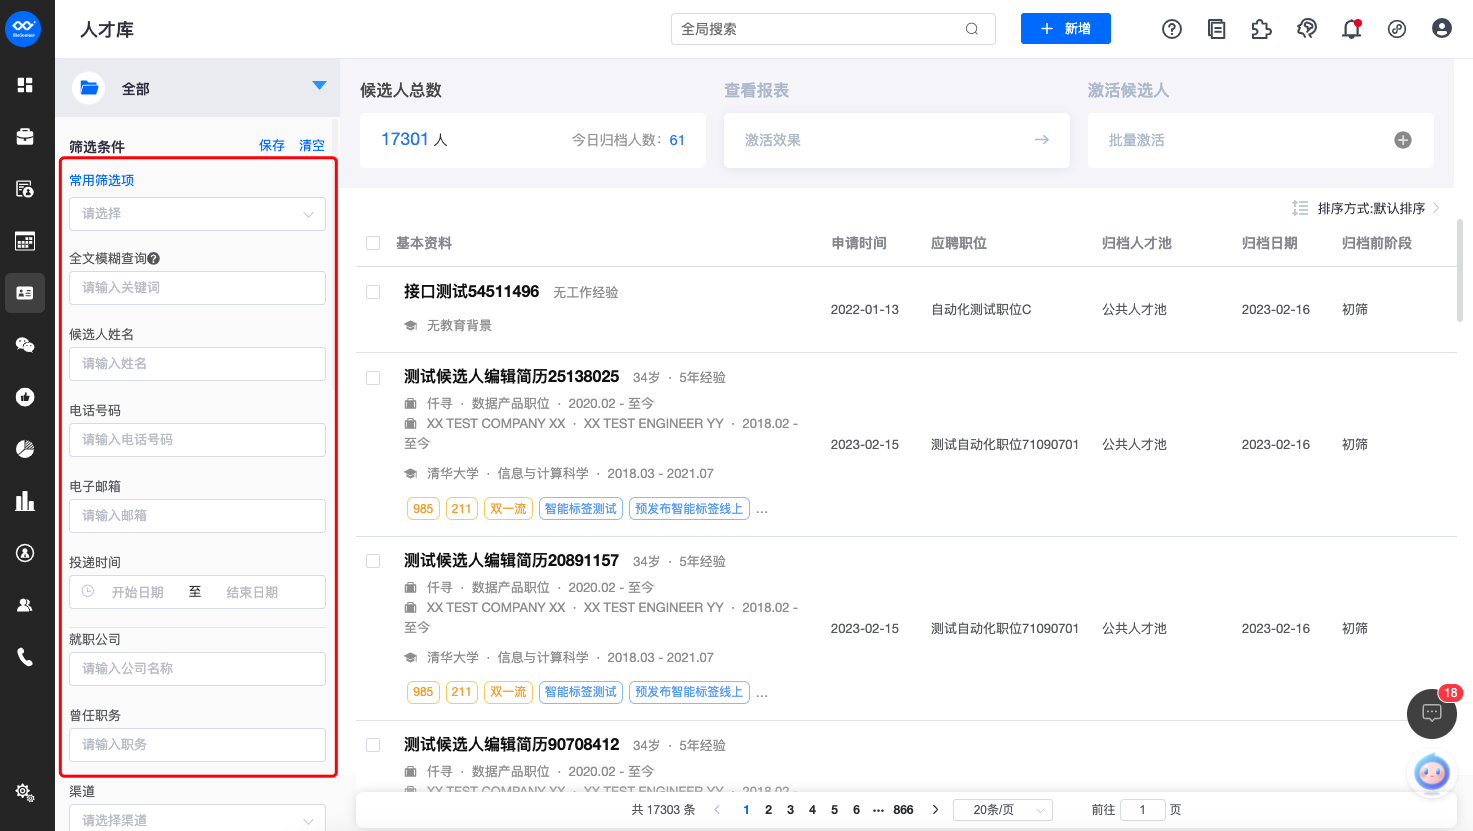Tick the checkbox for 测试候选人编辑简历20891157
This screenshot has height=831, width=1473.
click(x=373, y=562)
